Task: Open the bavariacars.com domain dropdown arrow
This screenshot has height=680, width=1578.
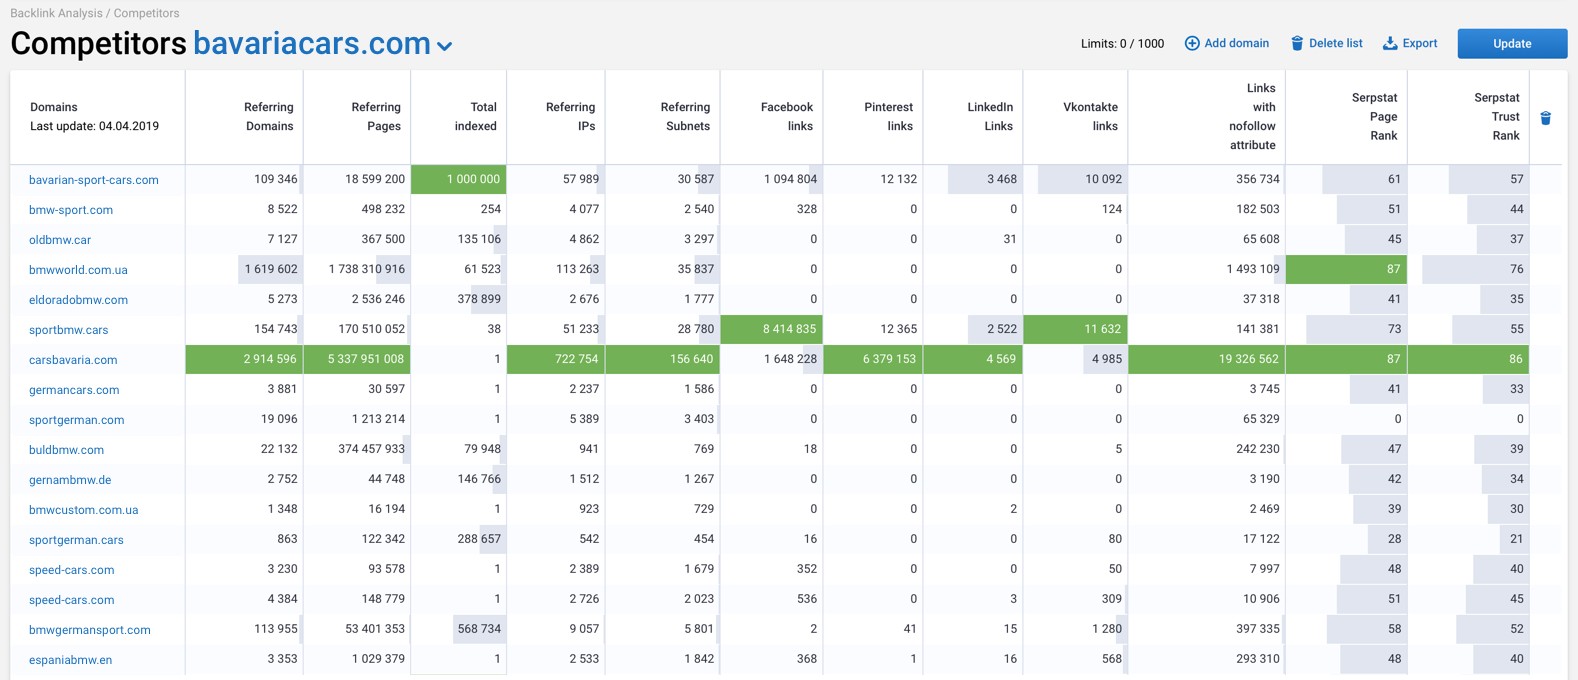Action: point(445,47)
